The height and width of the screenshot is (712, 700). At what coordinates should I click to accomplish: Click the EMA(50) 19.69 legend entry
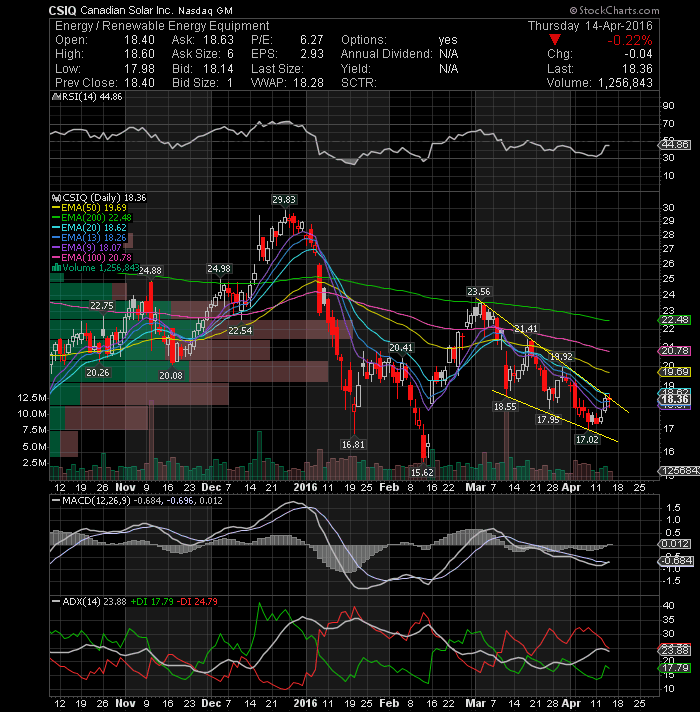(89, 208)
